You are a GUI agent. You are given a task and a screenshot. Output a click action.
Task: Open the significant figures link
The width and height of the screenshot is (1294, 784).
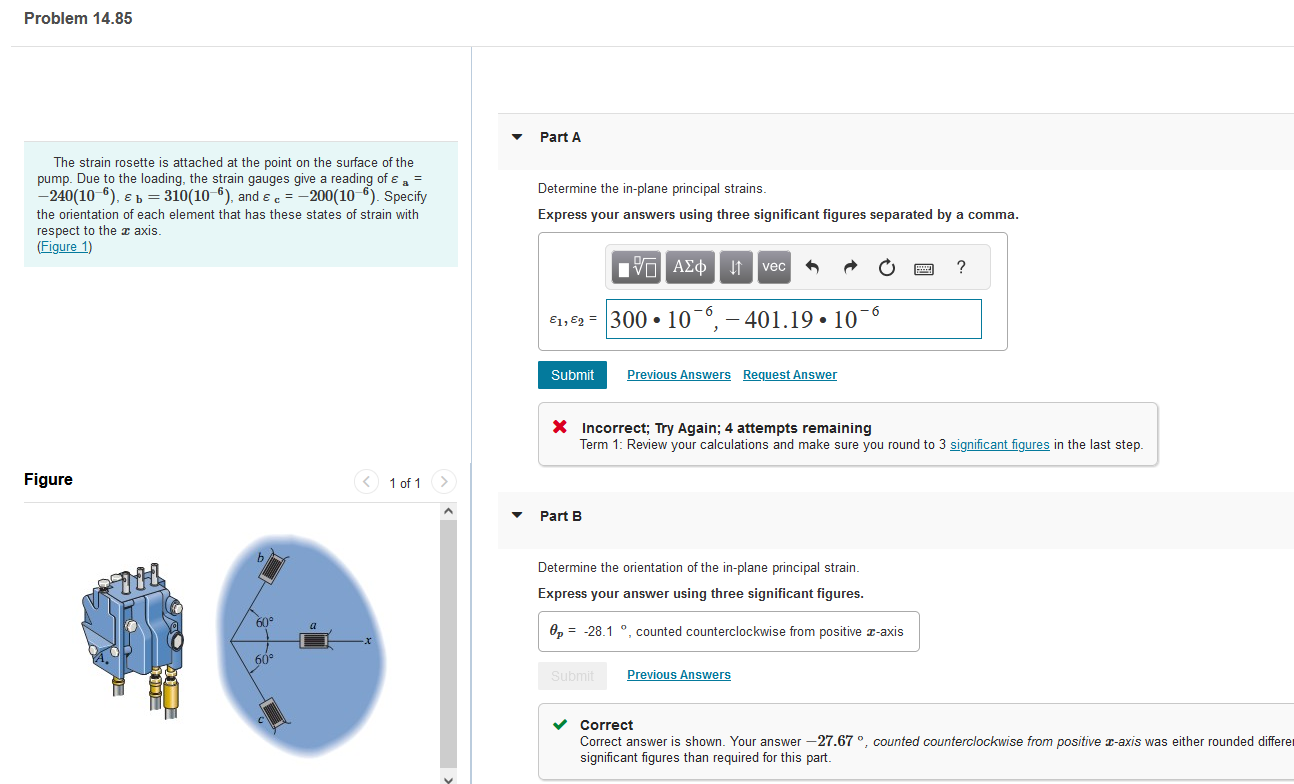point(1000,445)
